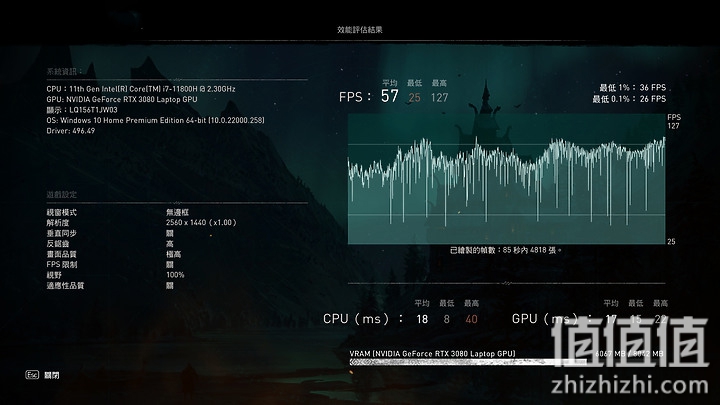Click the VRAM (NVIDIA GeForce RTX 3080 Laptop GPU) label

[432, 354]
